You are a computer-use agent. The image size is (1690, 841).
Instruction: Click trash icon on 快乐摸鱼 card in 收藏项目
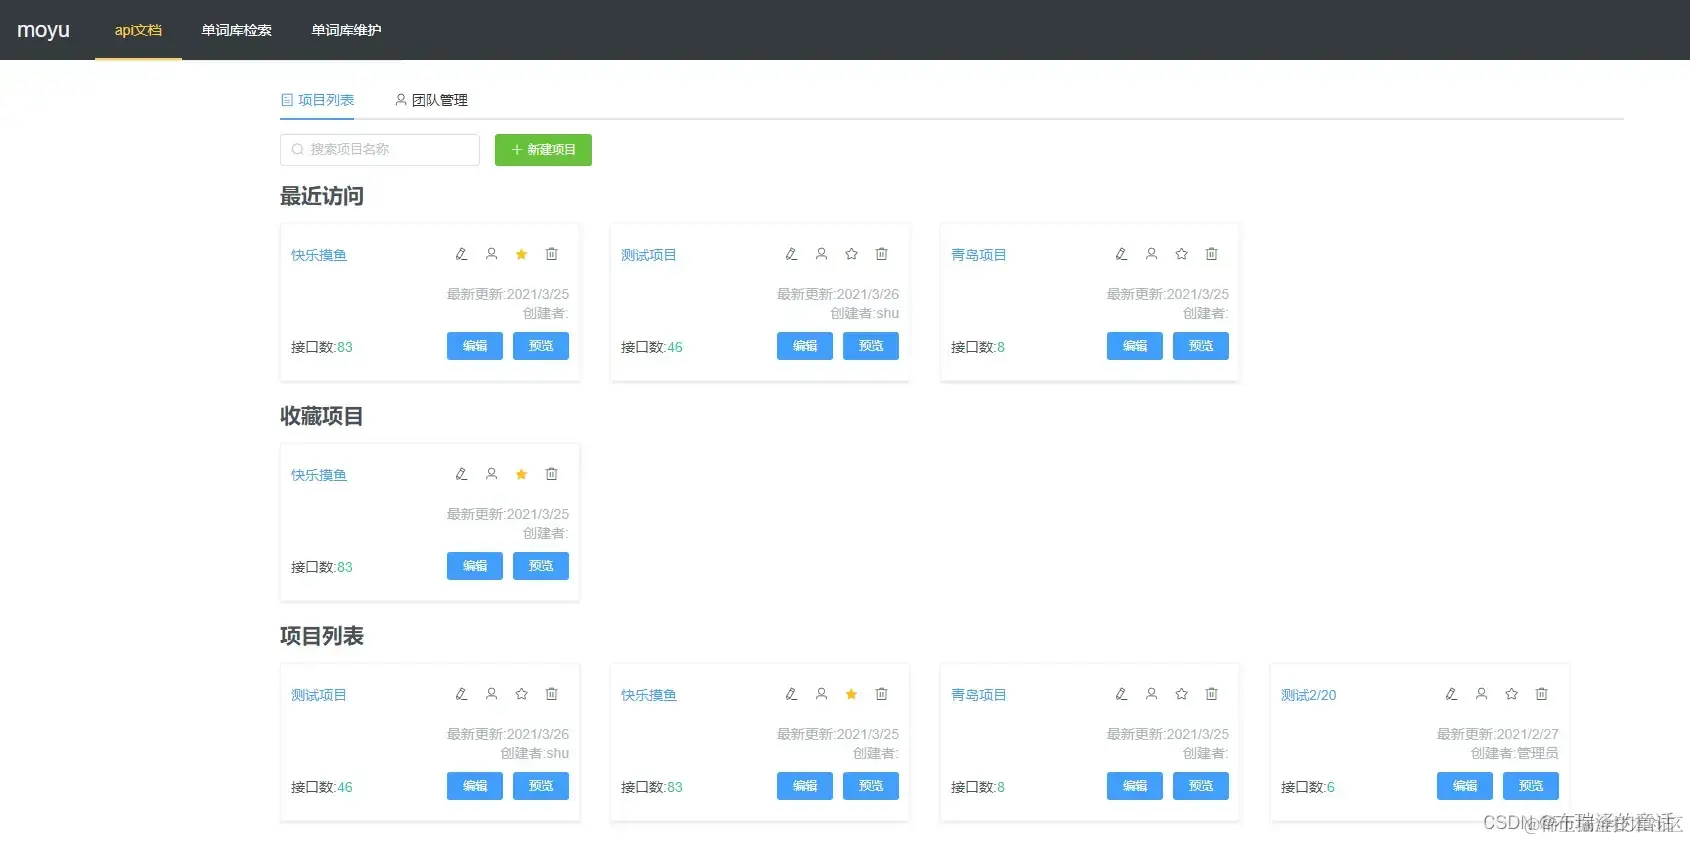(x=551, y=474)
